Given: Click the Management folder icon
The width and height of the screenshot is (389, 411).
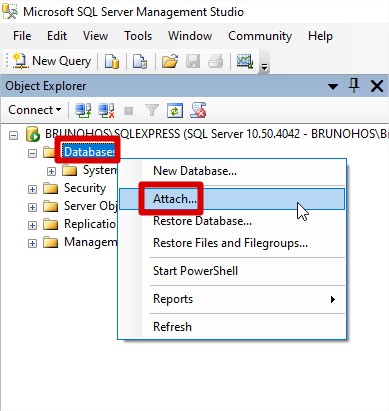Looking at the screenshot, I should pyautogui.click(x=51, y=243).
